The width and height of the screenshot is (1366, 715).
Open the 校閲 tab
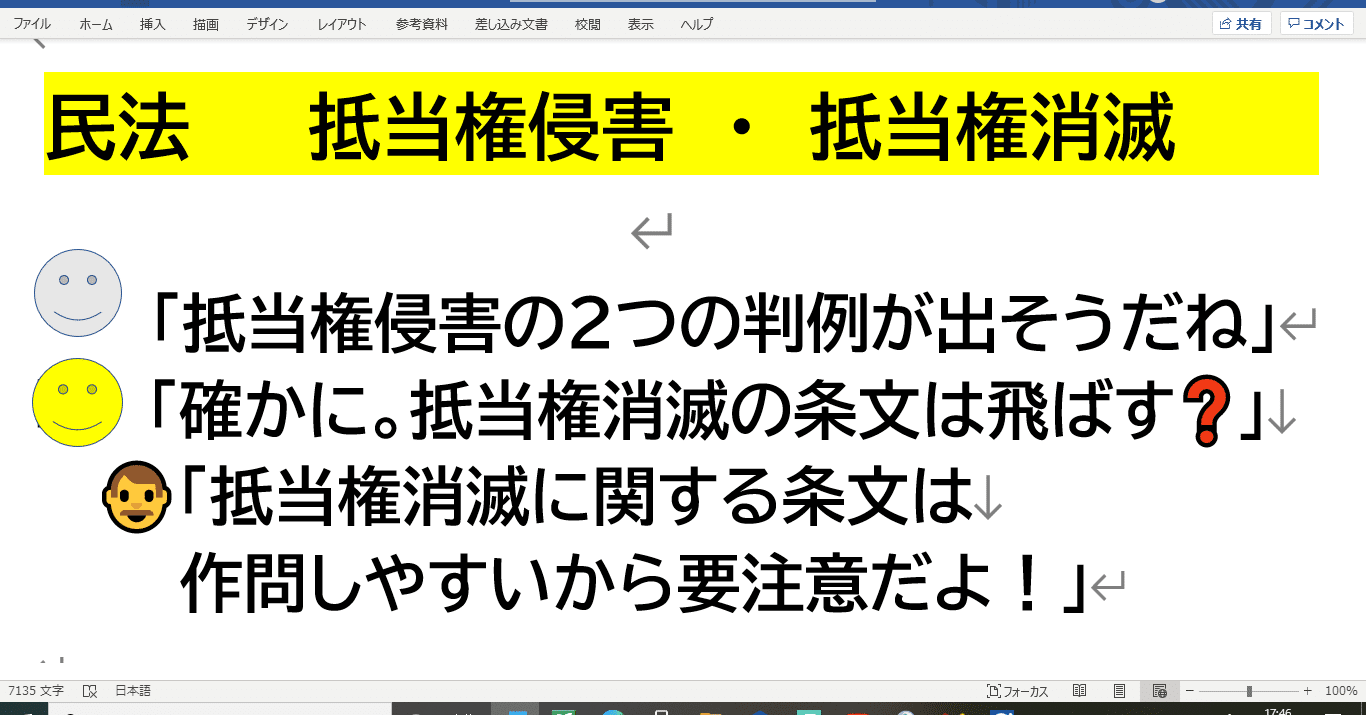587,24
